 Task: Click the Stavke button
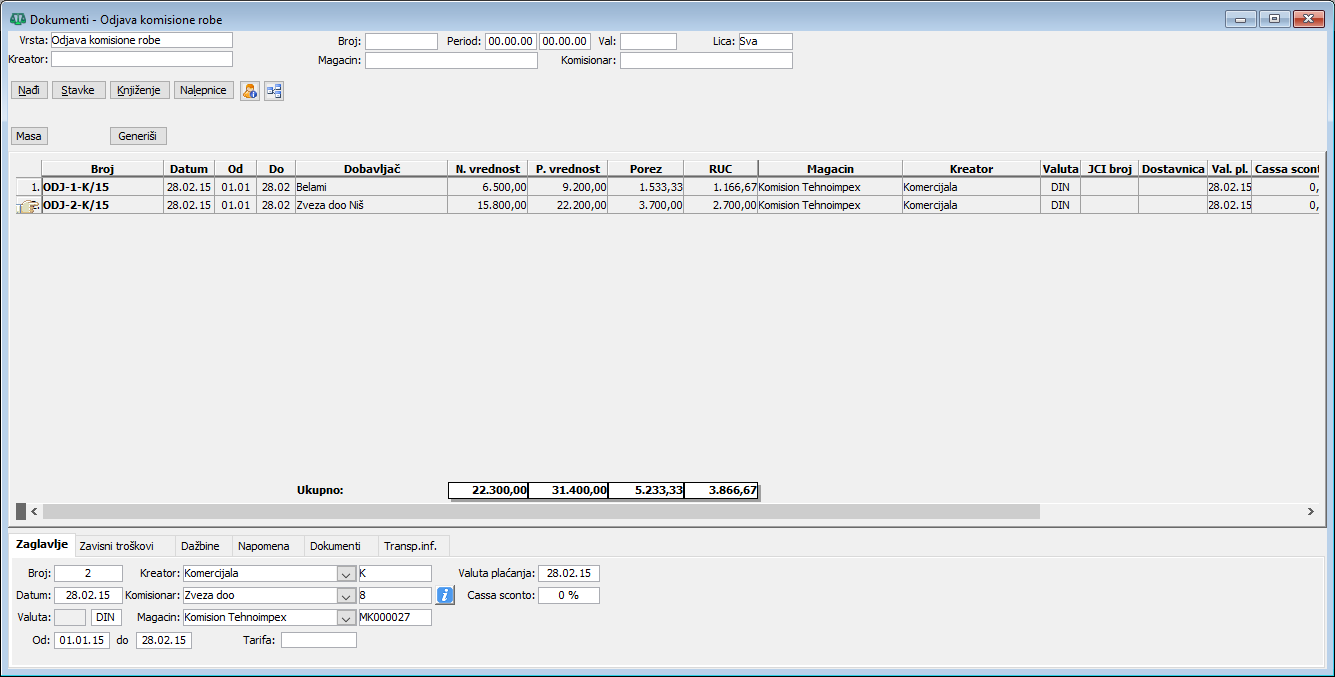(x=78, y=90)
